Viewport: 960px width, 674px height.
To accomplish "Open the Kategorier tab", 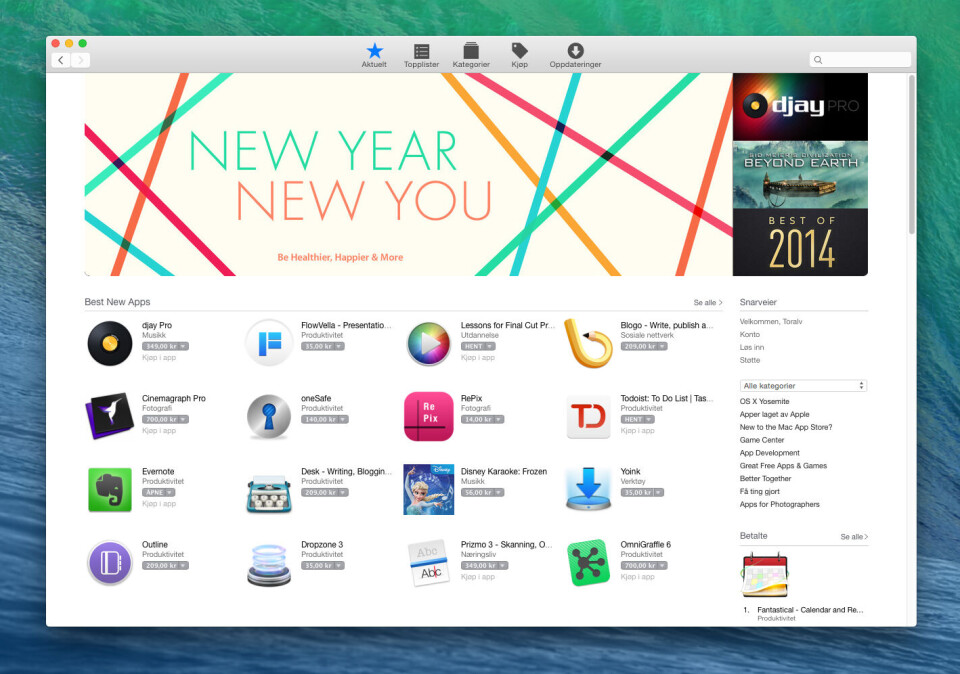I will coord(471,55).
